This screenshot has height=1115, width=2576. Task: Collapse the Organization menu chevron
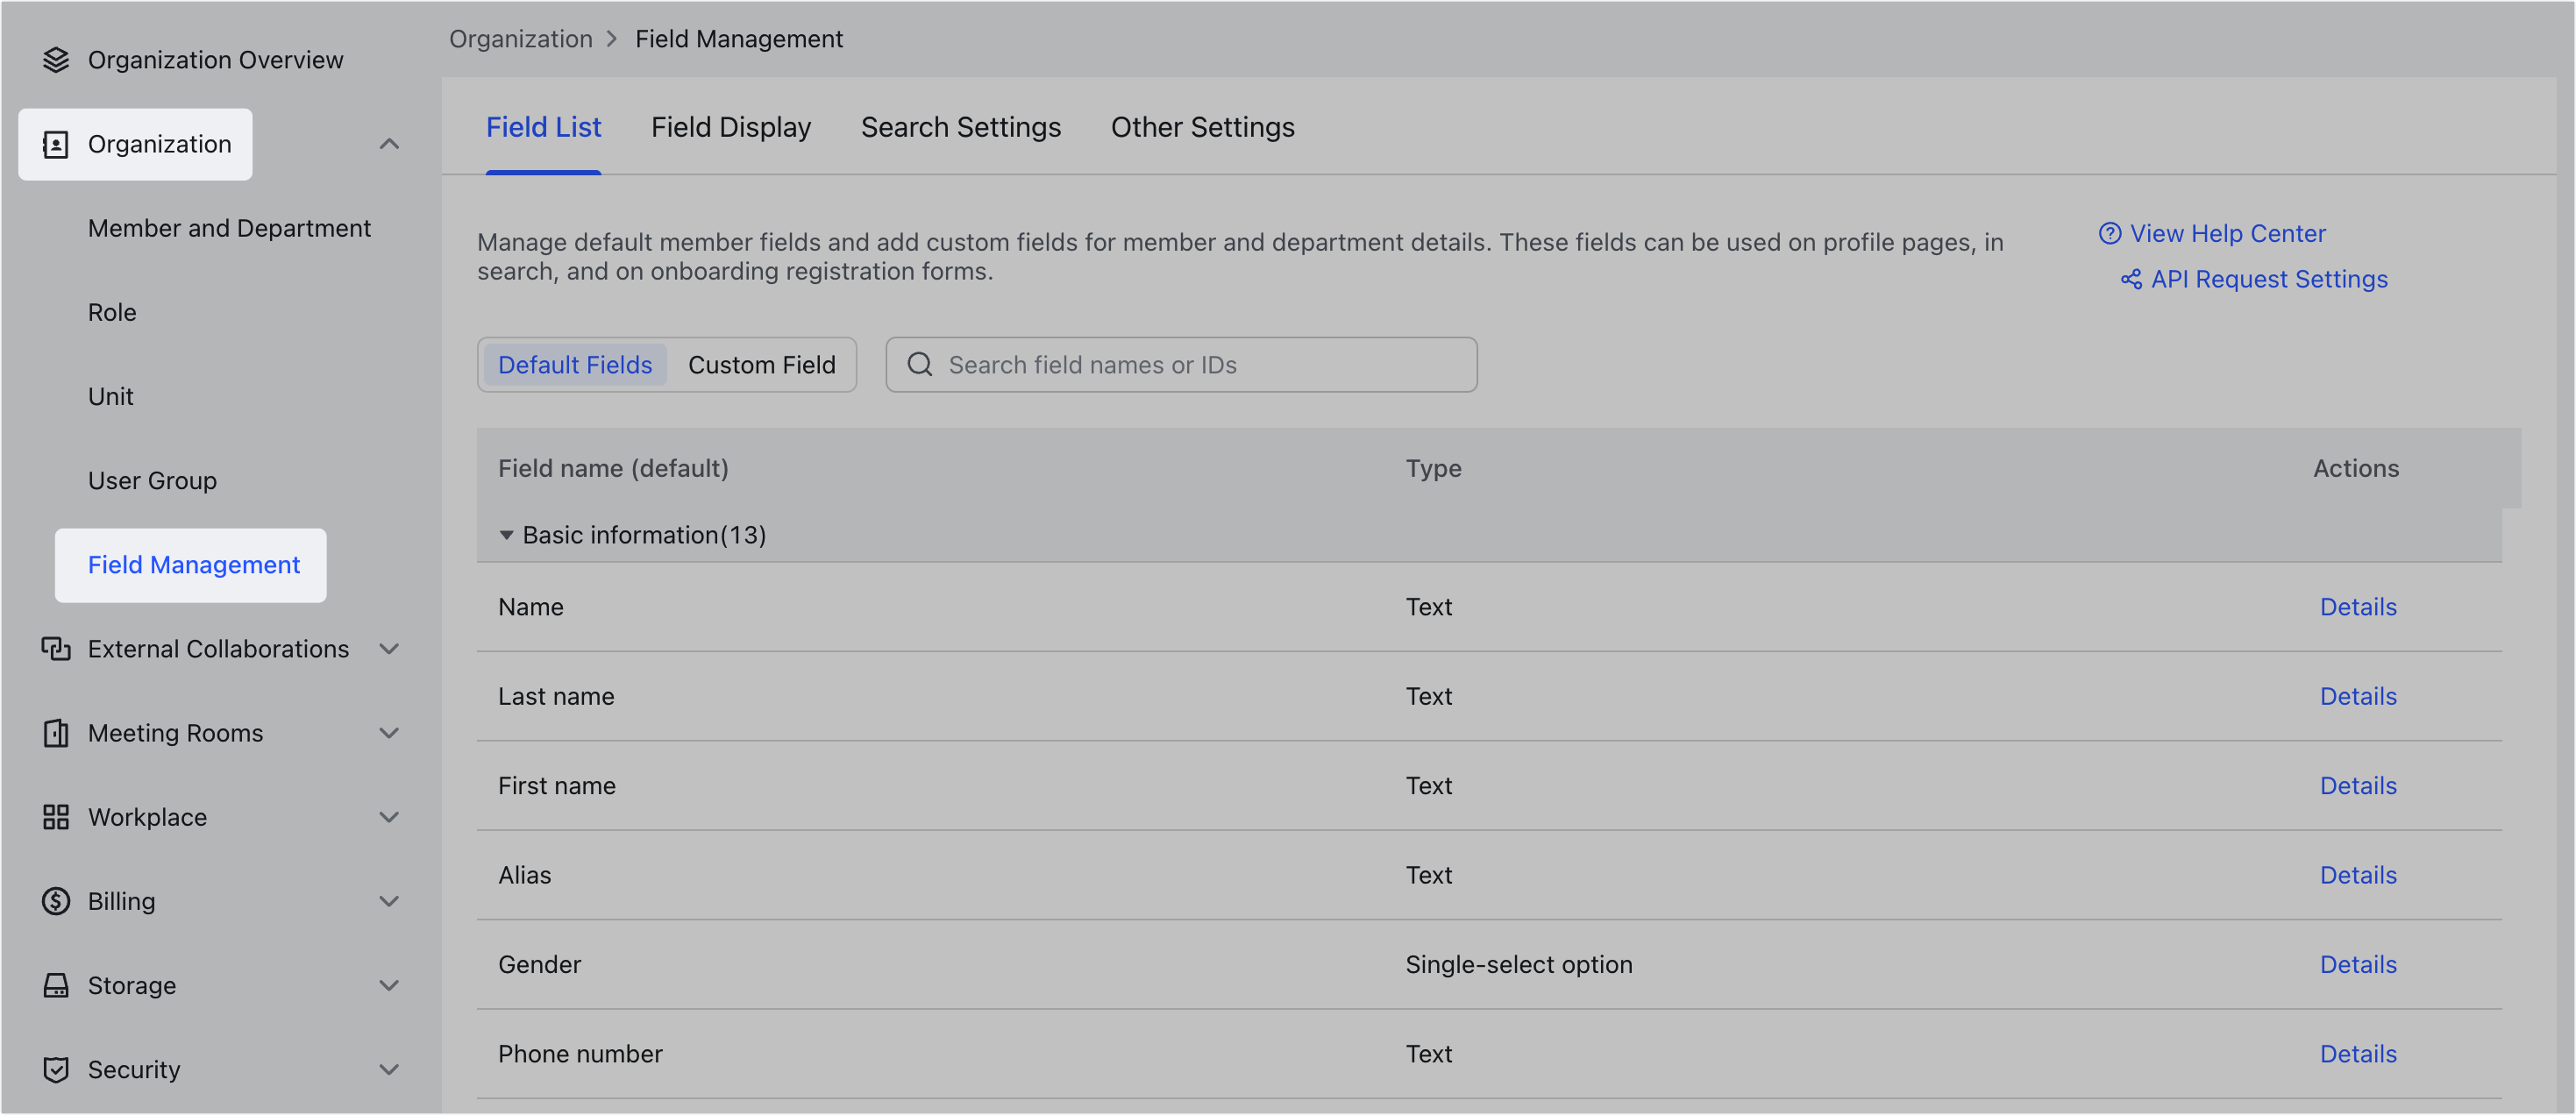(x=389, y=144)
